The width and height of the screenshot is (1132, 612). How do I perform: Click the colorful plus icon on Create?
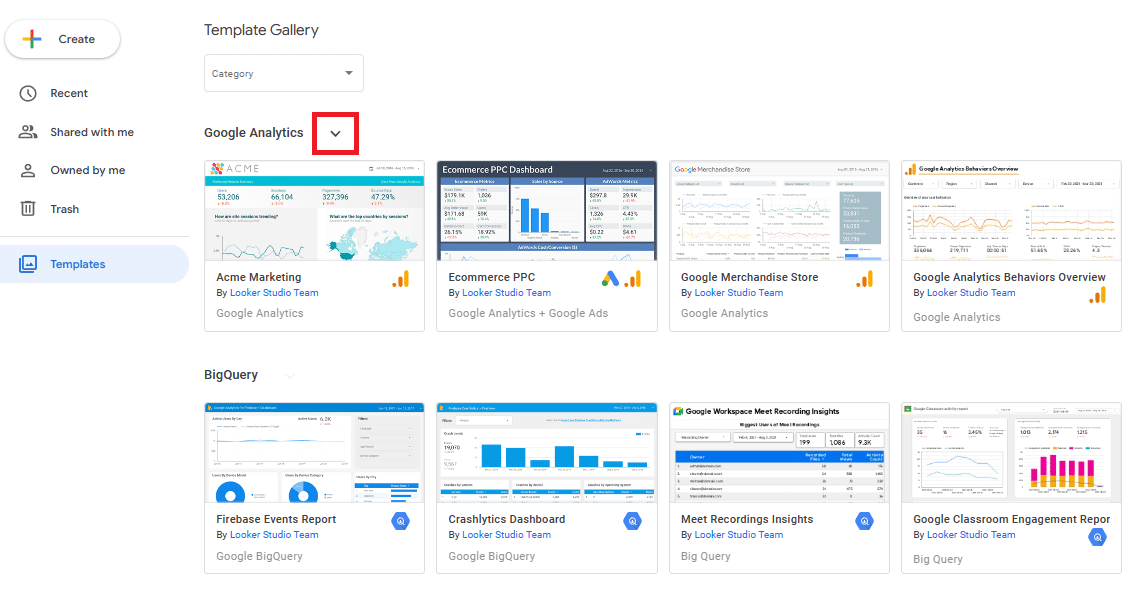click(x=32, y=39)
